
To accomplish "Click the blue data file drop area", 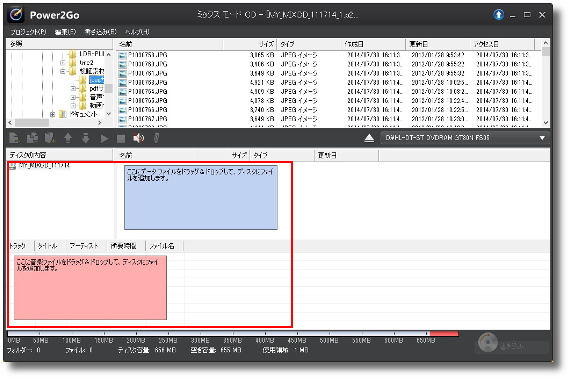I will (x=201, y=197).
